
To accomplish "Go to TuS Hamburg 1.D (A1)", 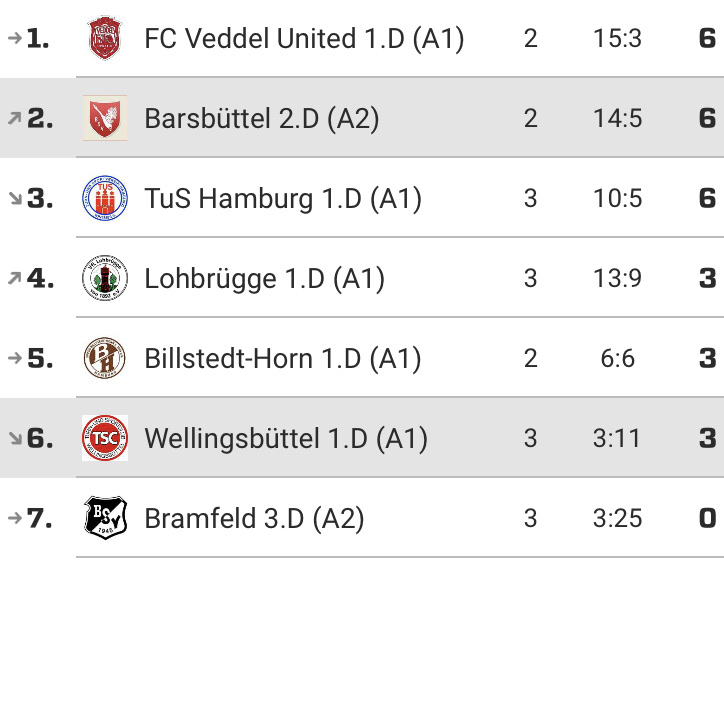I will (283, 199).
